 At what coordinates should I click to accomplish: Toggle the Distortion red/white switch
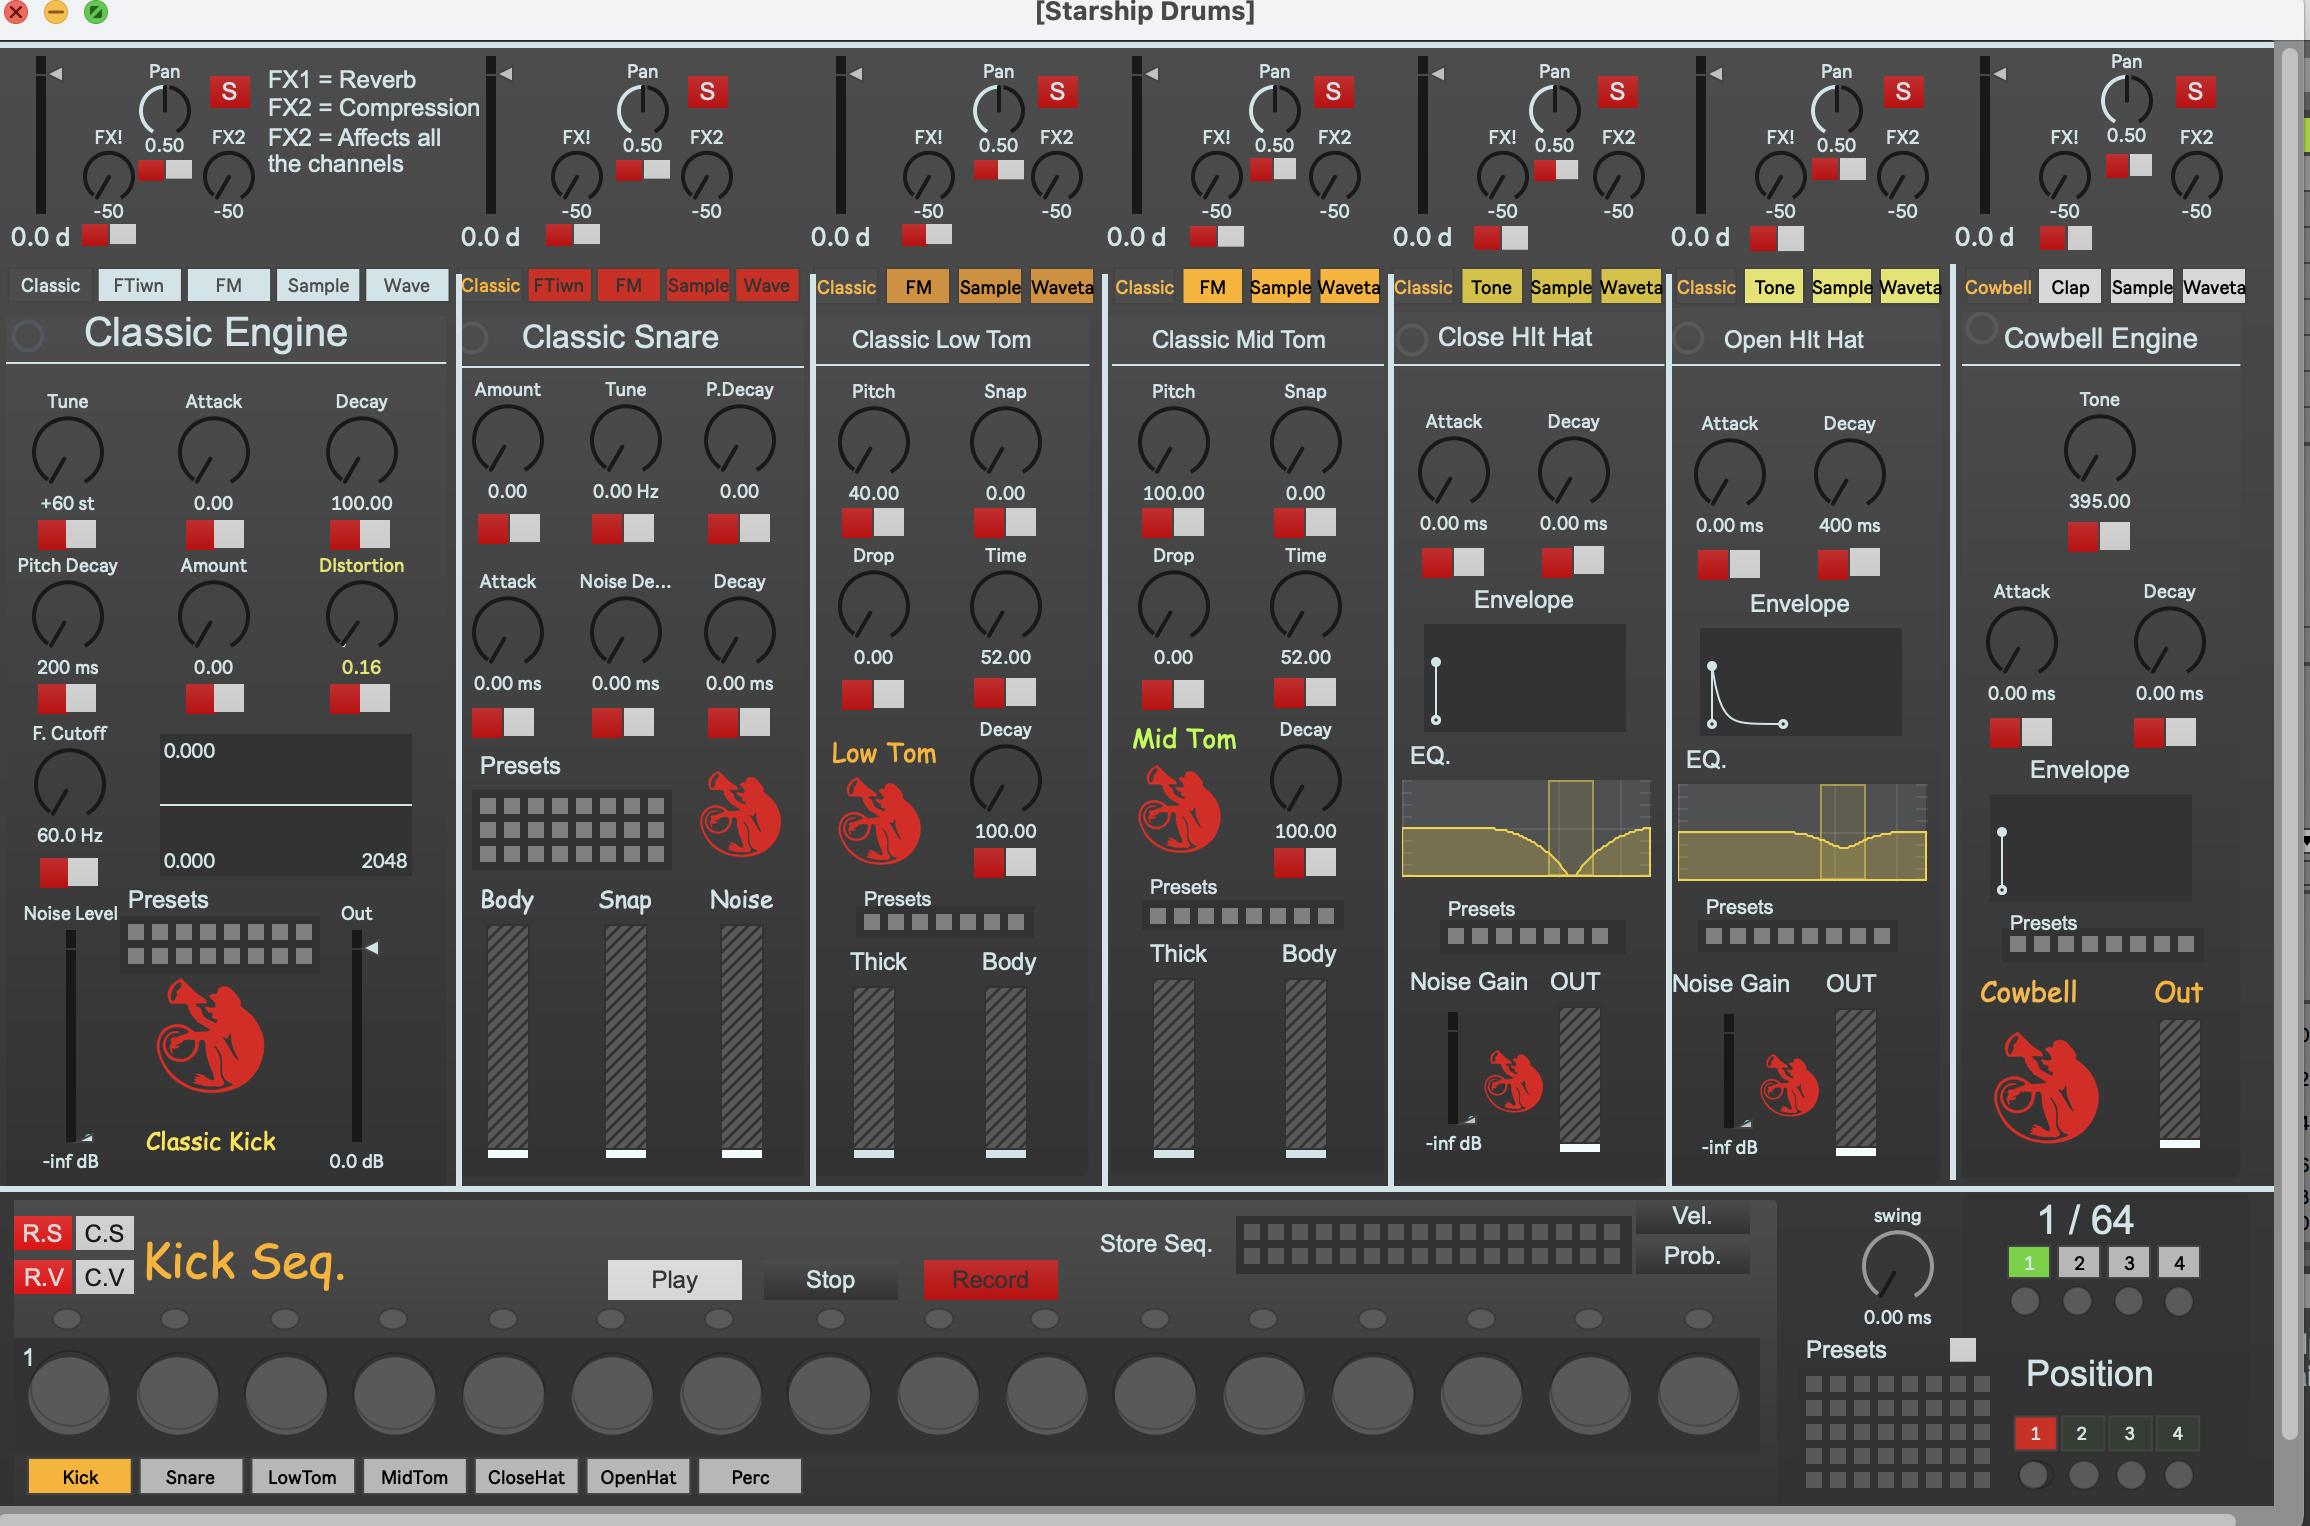pos(360,699)
